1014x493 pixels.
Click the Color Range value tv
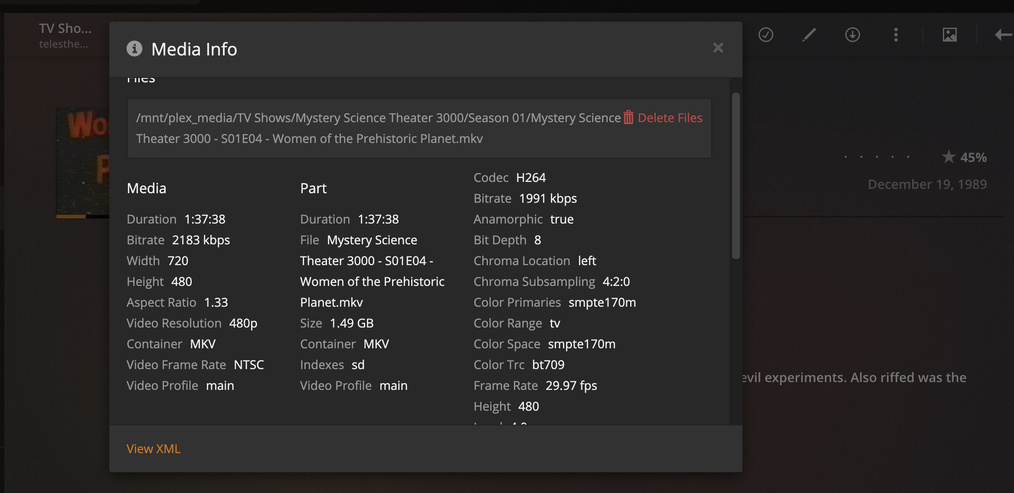tap(555, 323)
